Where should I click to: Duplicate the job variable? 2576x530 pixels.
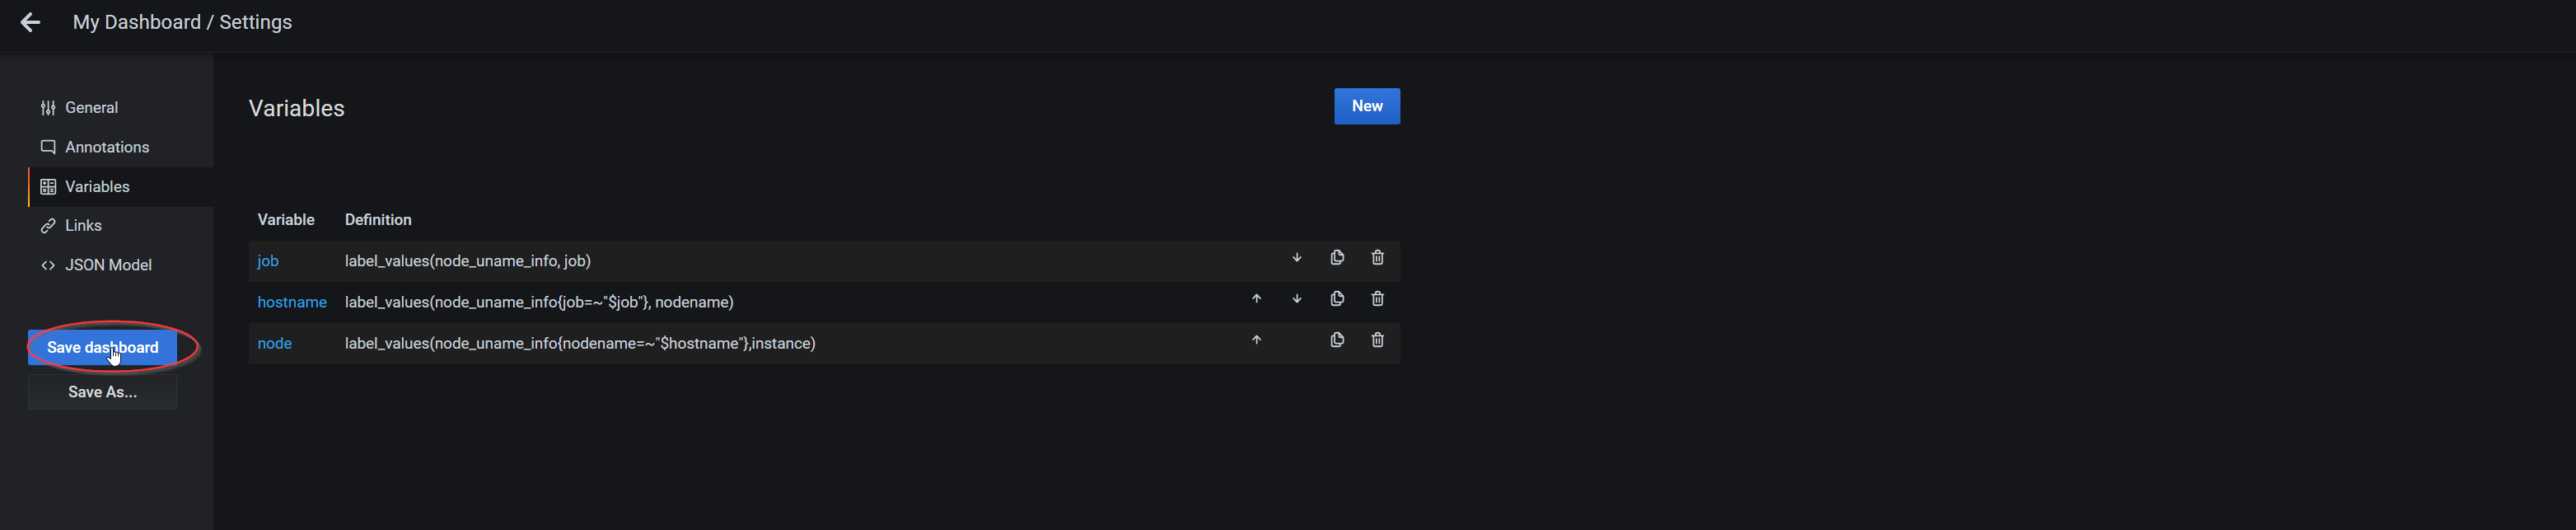pos(1337,258)
